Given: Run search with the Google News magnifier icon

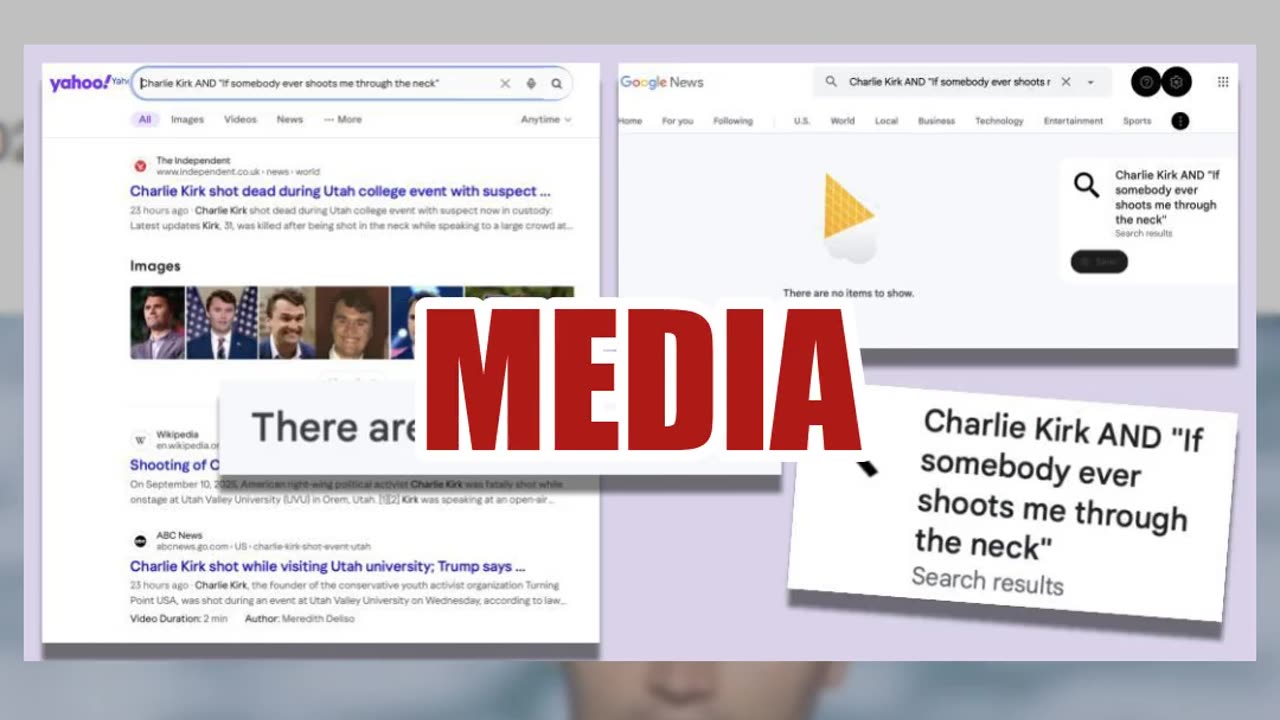Looking at the screenshot, I should [831, 82].
